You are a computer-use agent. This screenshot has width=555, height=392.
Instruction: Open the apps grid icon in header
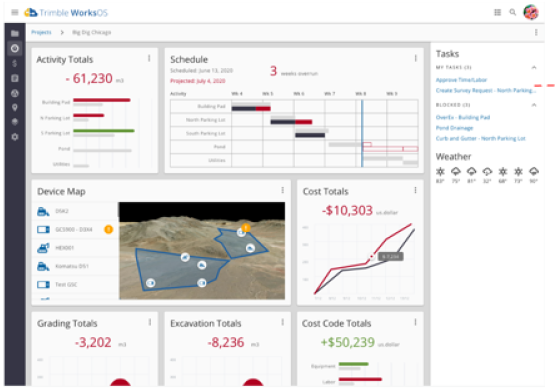(497, 12)
